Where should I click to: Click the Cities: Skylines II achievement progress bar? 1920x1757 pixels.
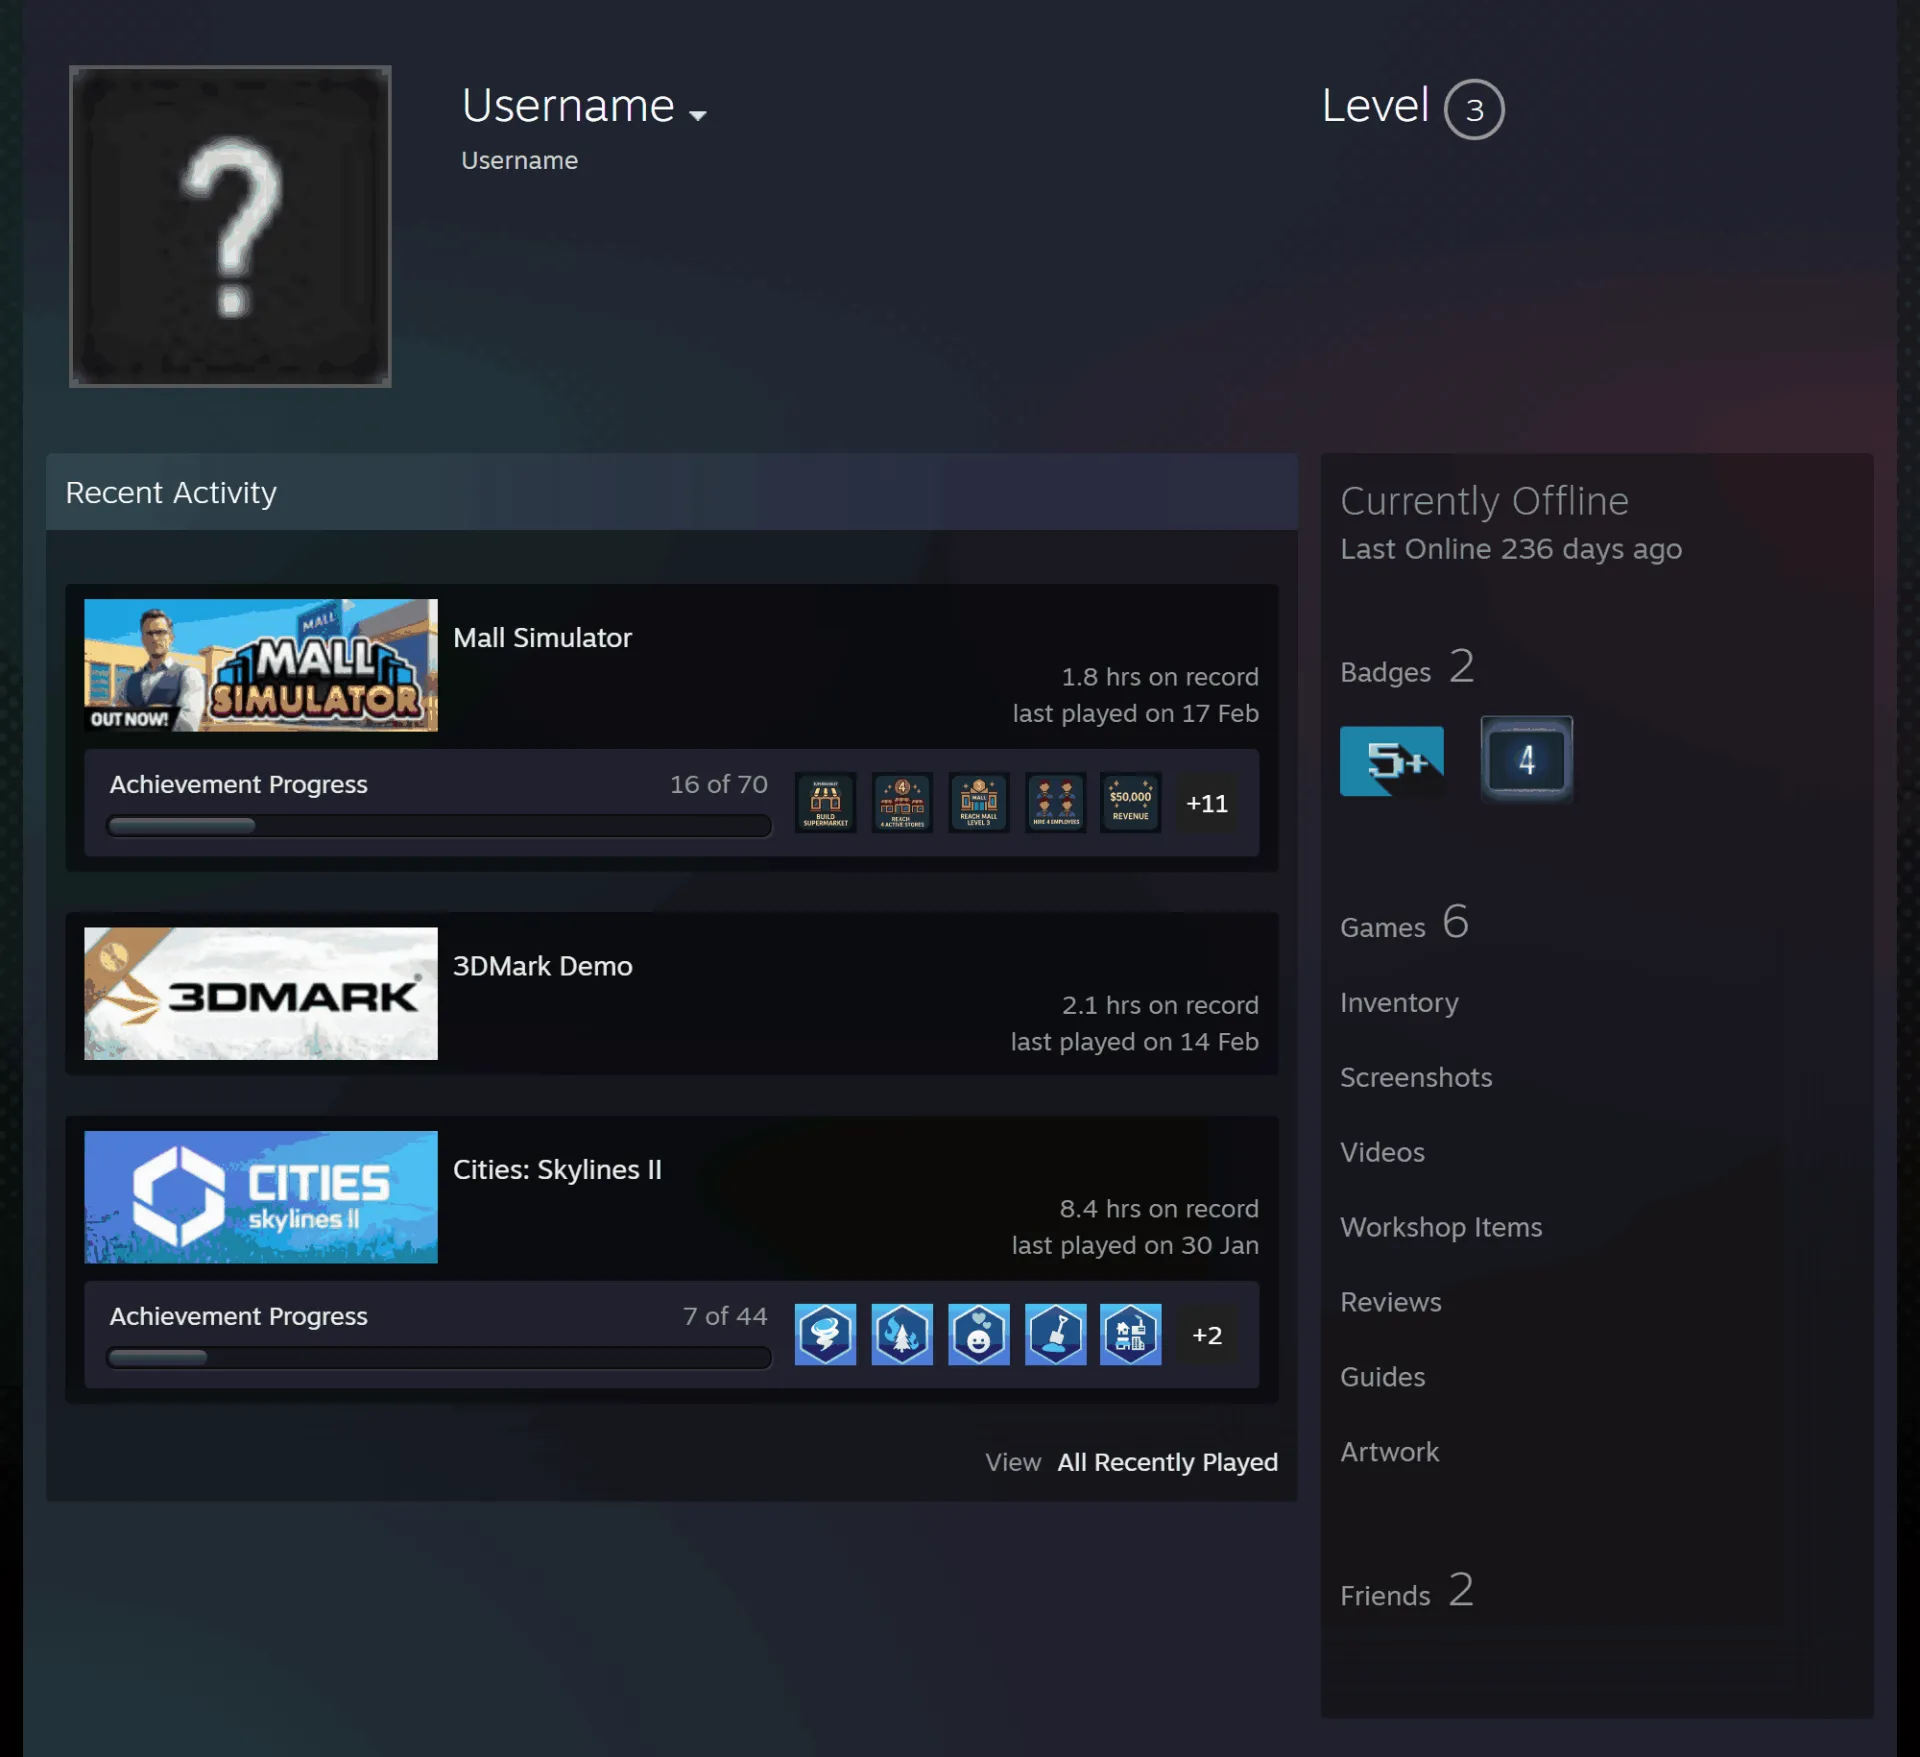(x=439, y=1357)
